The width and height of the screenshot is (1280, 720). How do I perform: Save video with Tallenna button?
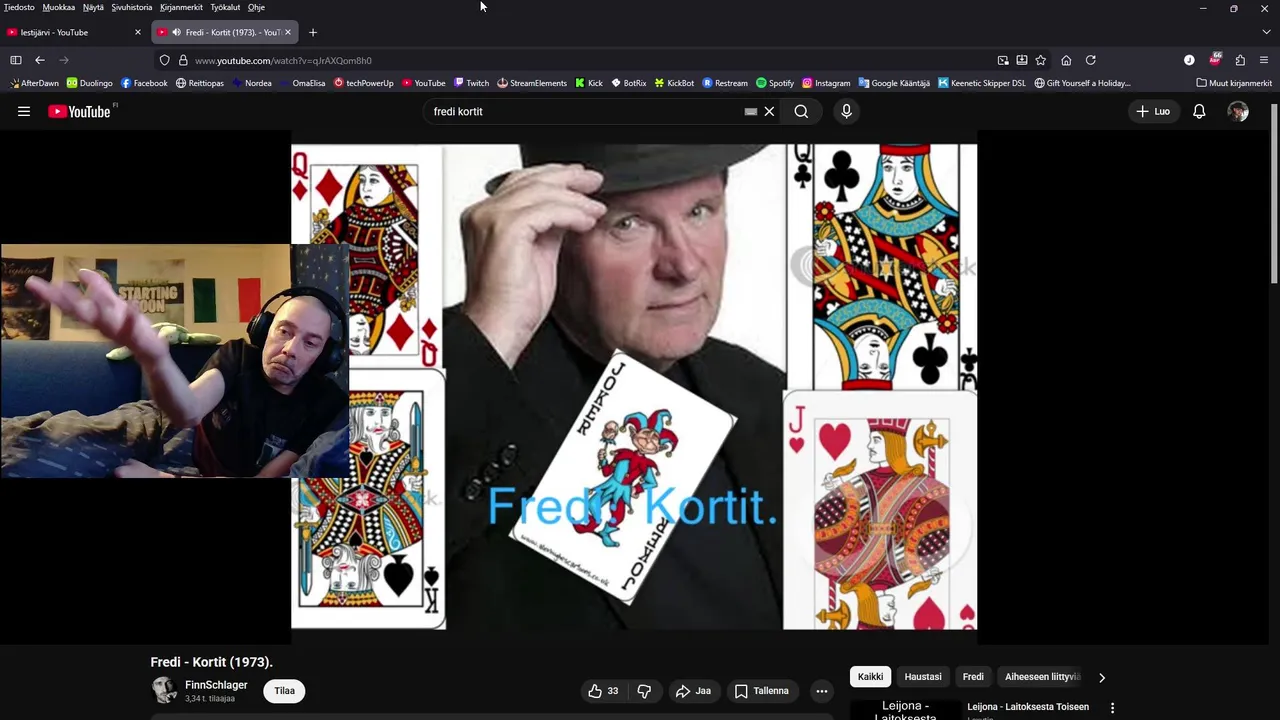pyautogui.click(x=761, y=691)
